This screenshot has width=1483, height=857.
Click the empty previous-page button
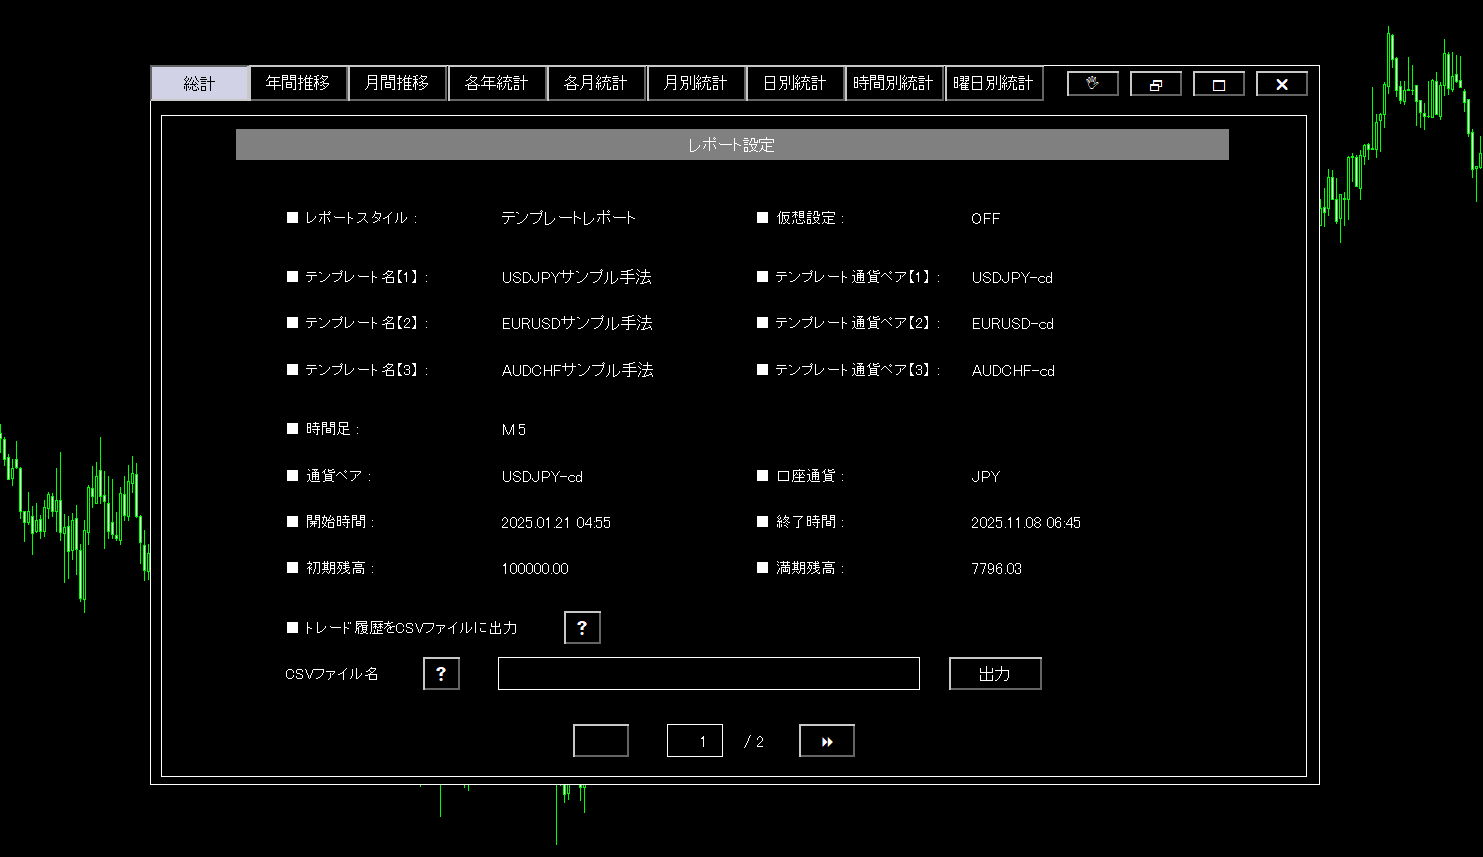(x=600, y=740)
